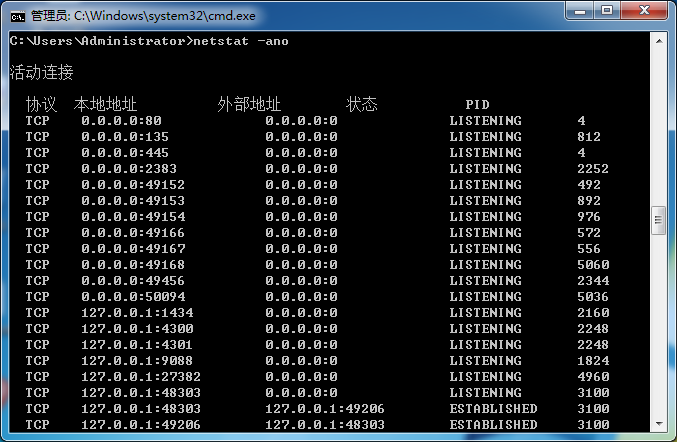Click foreign address 127.0.0.1:49206
Image resolution: width=677 pixels, height=442 pixels.
(325, 408)
